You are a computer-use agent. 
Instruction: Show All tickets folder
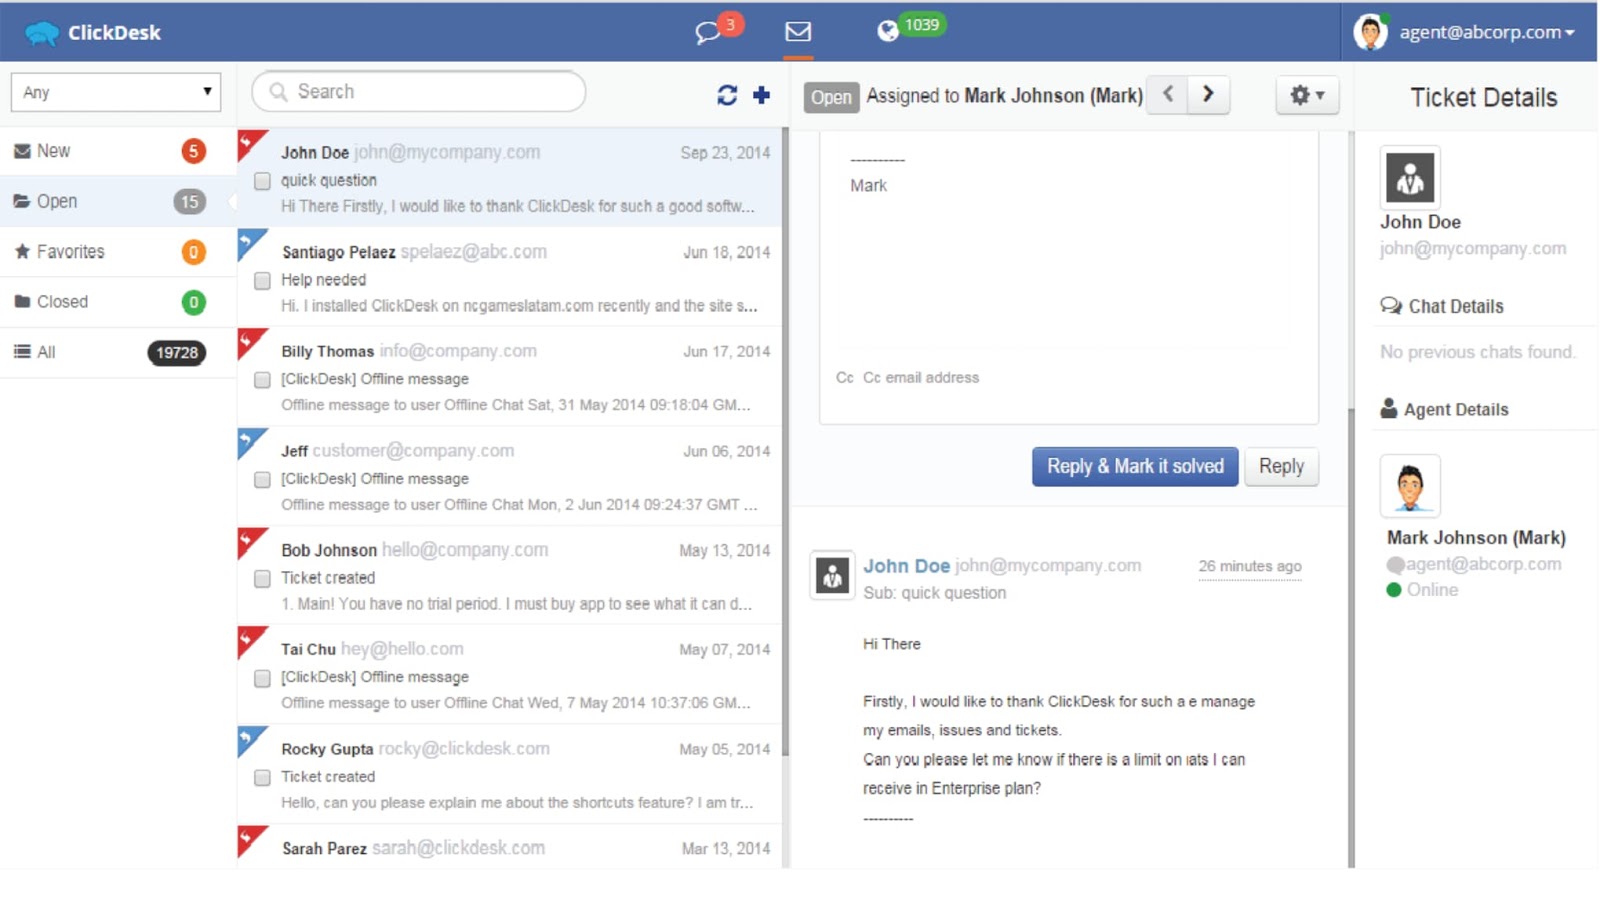(x=118, y=352)
